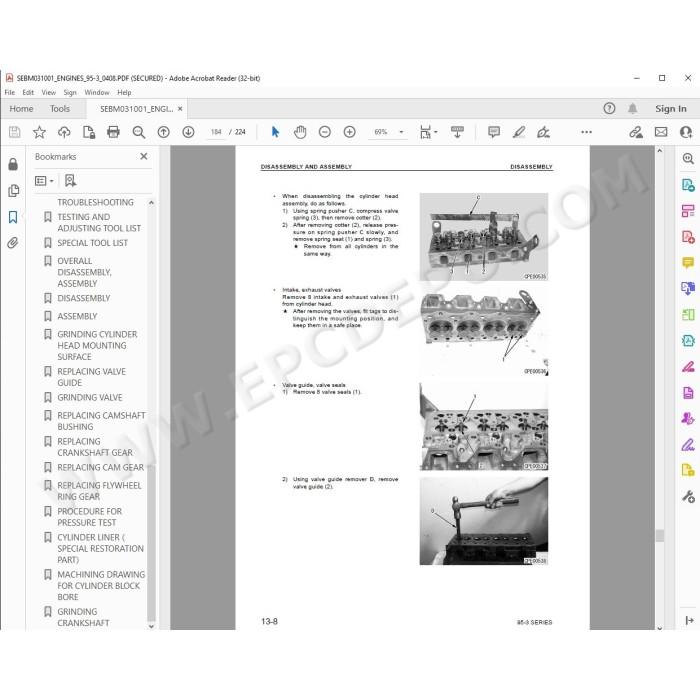Close the Bookmarks panel

[144, 156]
